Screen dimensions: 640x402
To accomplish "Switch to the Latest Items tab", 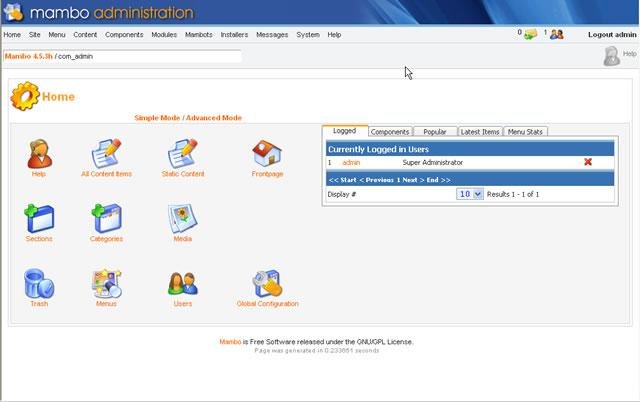I will (480, 132).
